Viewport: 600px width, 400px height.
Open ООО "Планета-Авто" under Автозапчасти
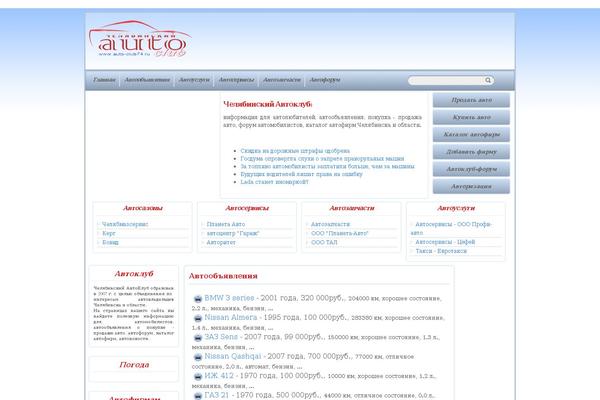coord(339,233)
